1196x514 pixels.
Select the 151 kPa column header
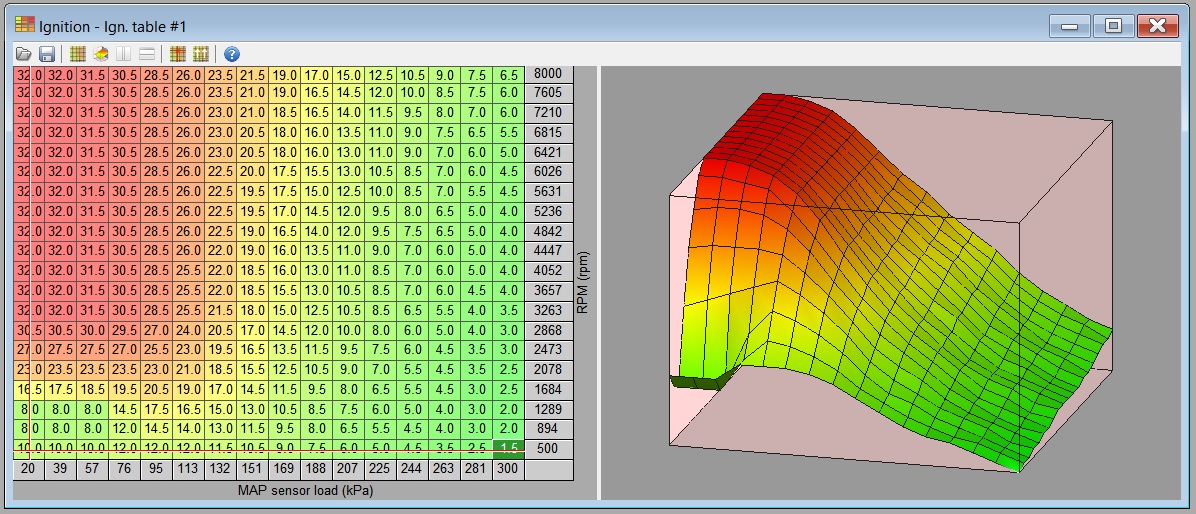click(253, 469)
